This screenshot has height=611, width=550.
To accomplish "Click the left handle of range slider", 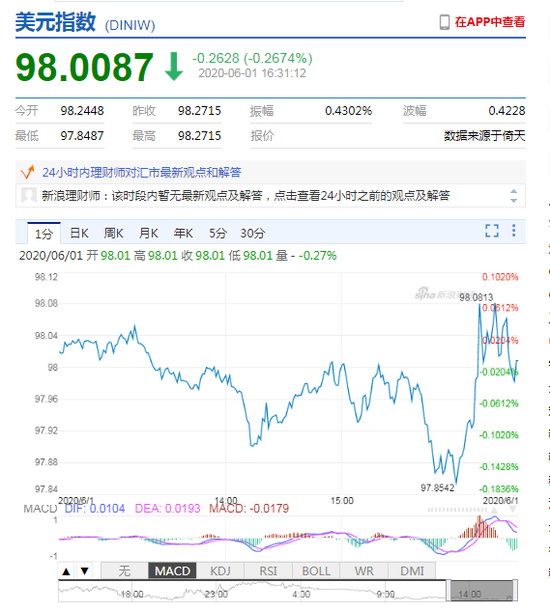I will (x=448, y=591).
